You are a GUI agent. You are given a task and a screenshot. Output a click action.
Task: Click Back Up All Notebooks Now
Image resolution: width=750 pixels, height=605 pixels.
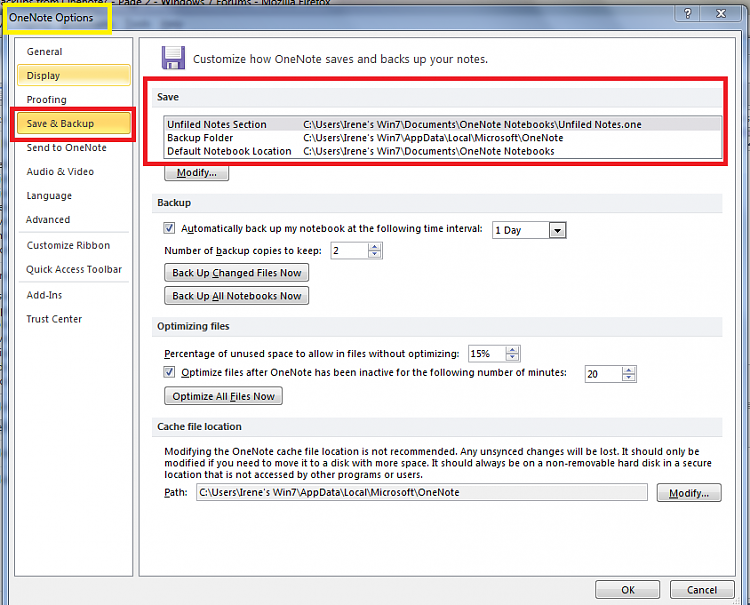pyautogui.click(x=237, y=296)
